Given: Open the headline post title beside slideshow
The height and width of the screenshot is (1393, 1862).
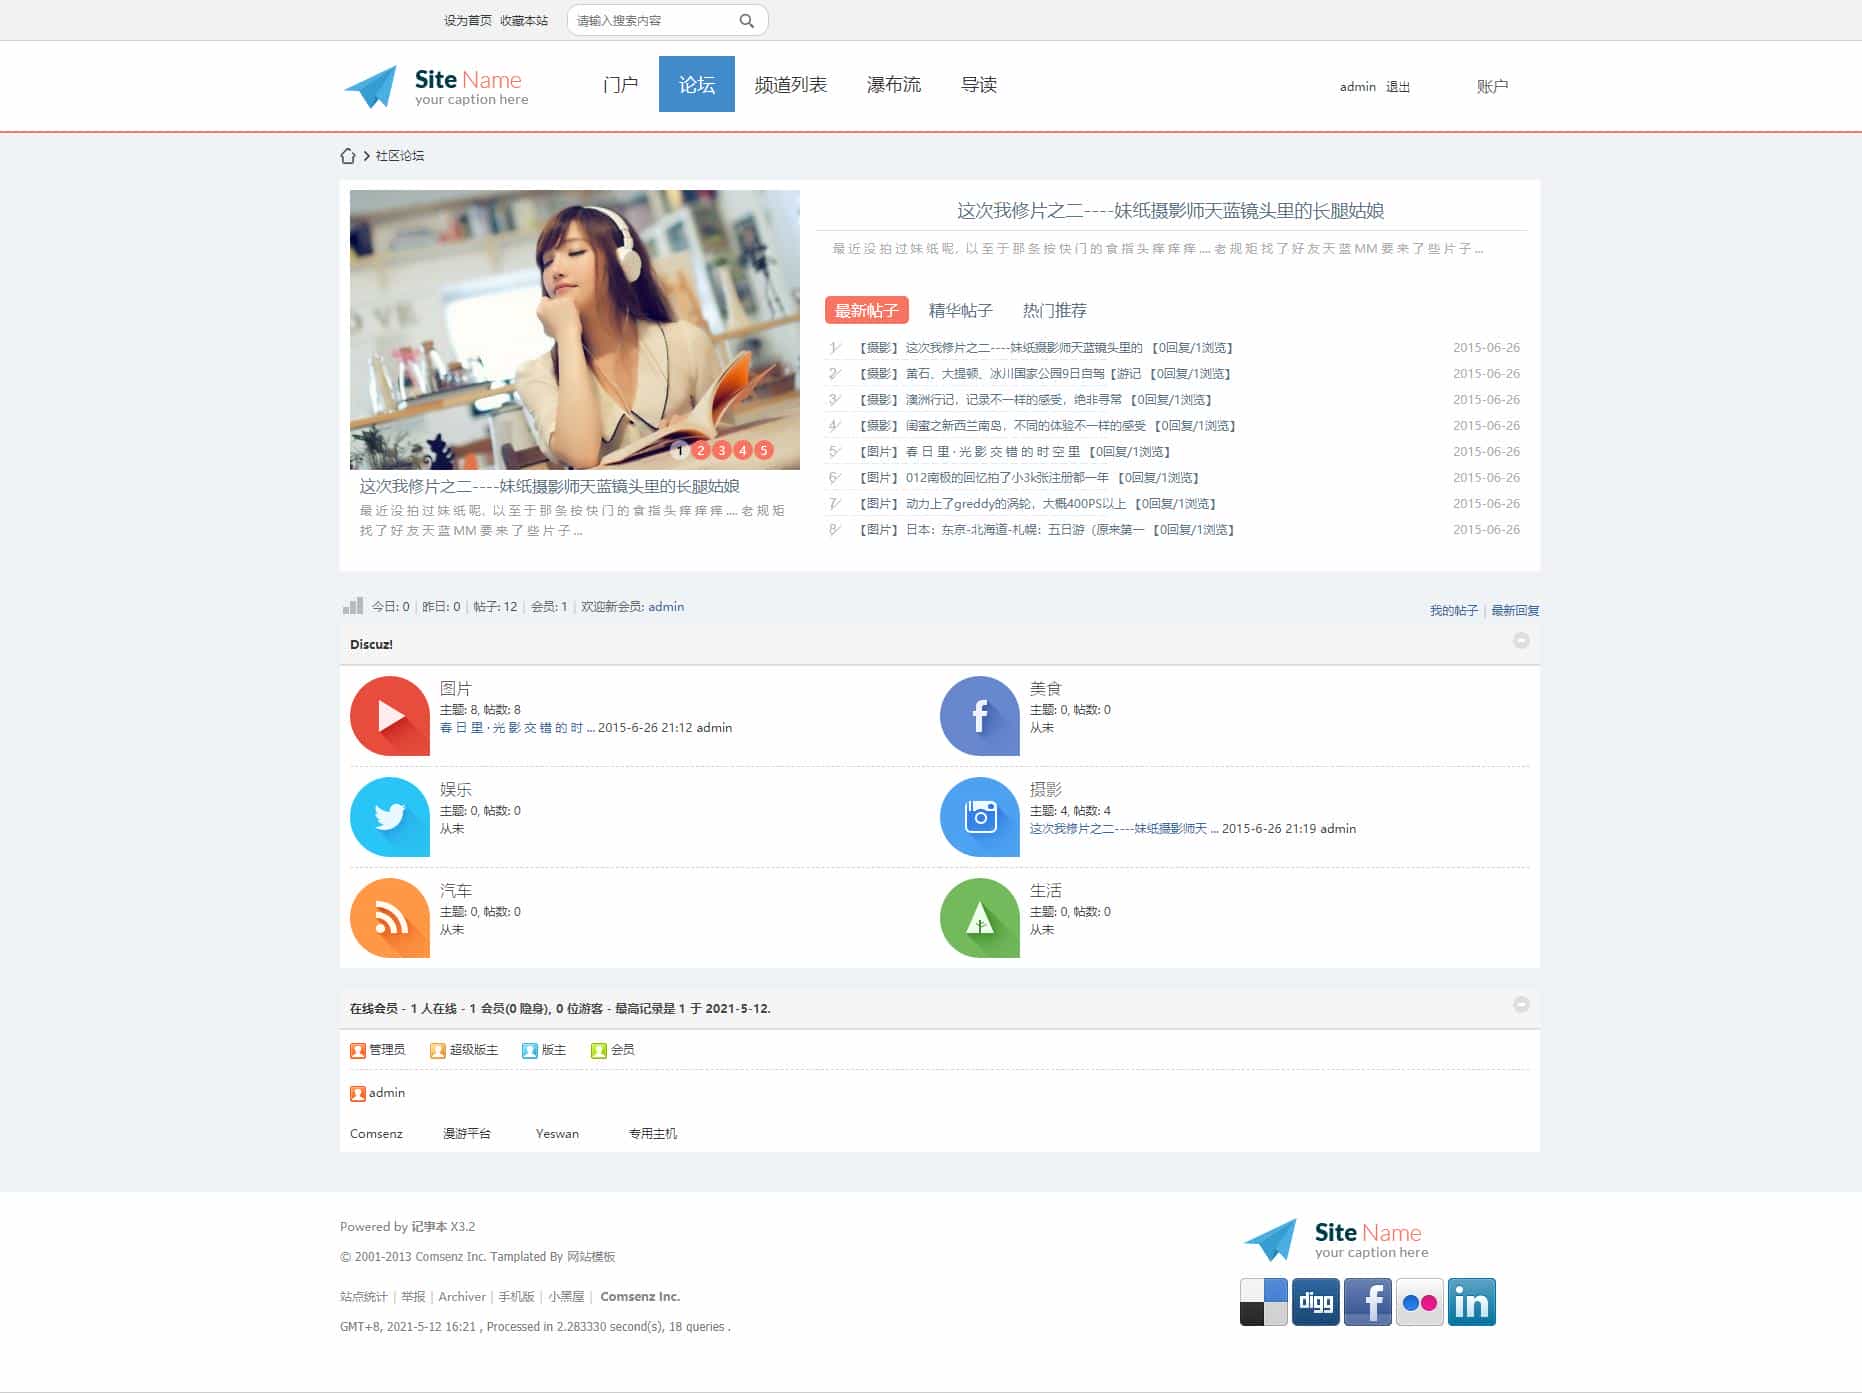Looking at the screenshot, I should pyautogui.click(x=1170, y=211).
